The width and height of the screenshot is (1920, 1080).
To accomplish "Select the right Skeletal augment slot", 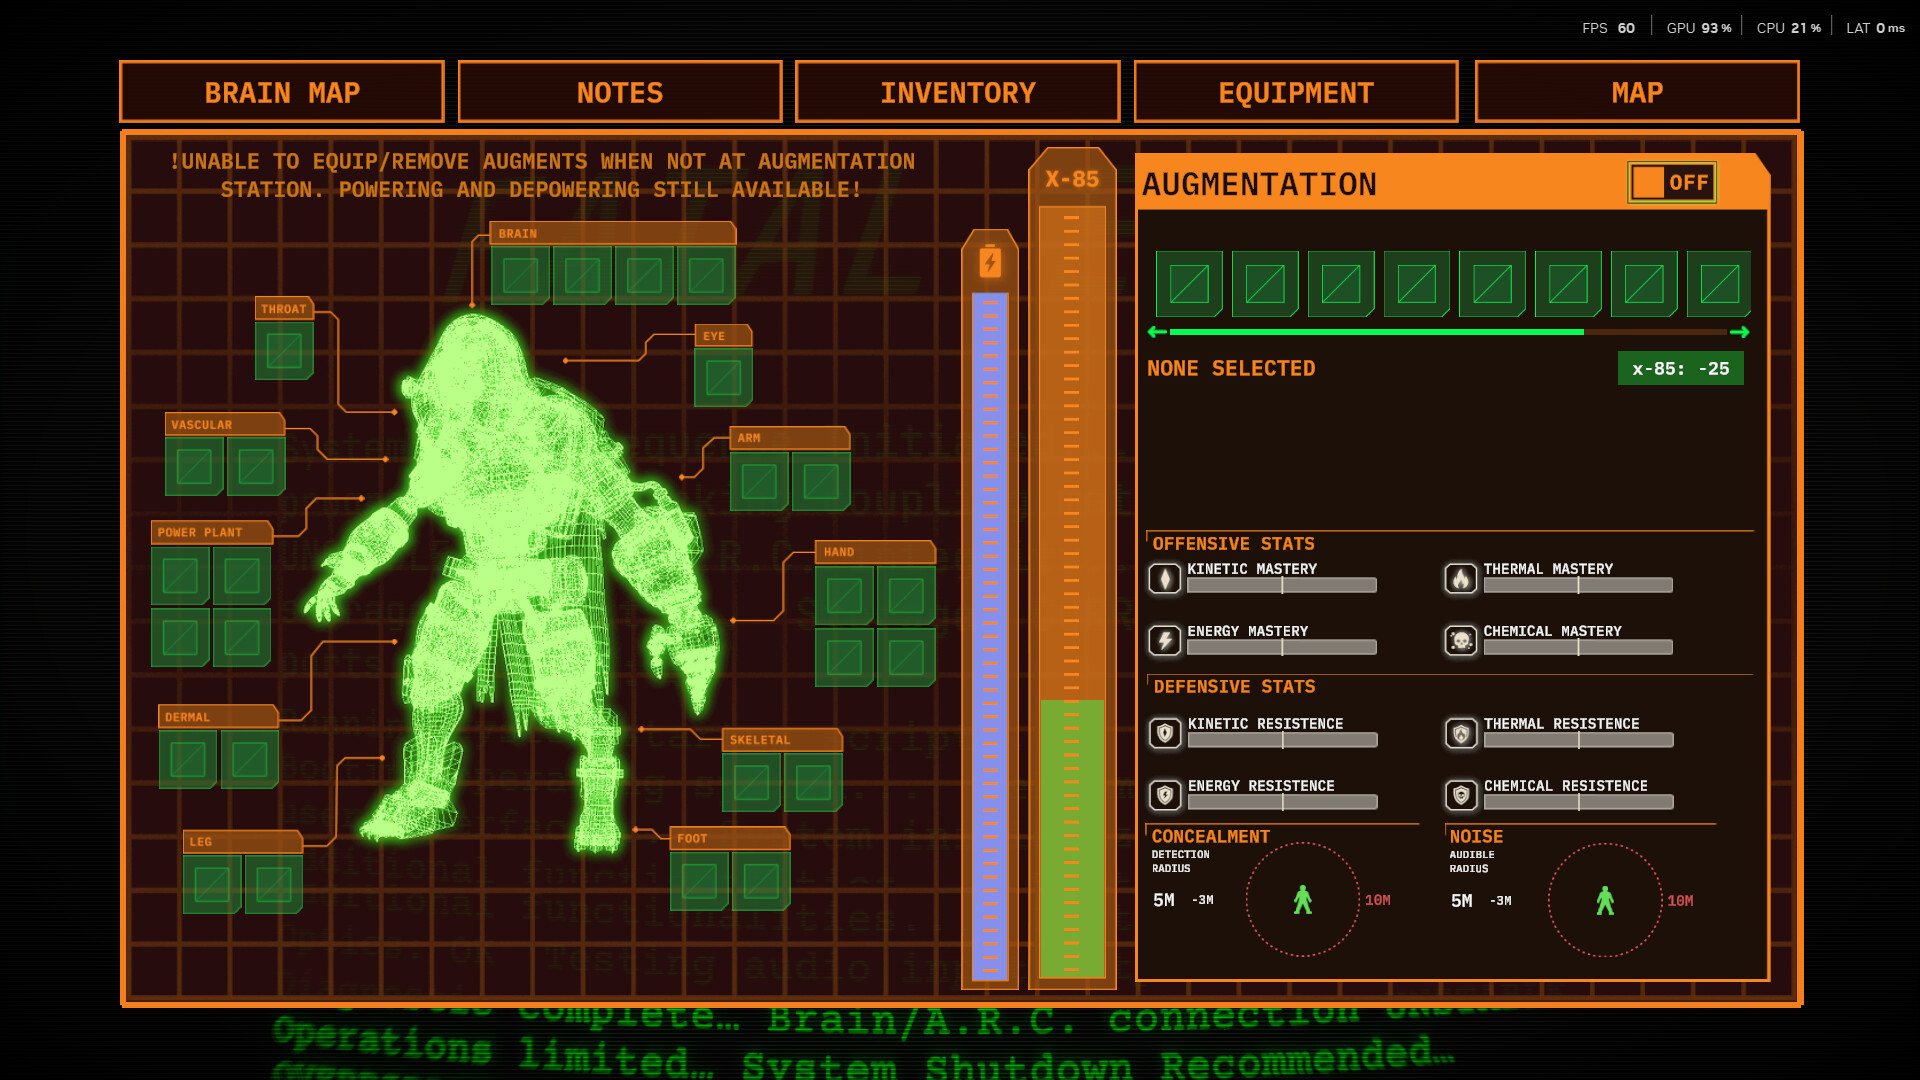I will [813, 782].
